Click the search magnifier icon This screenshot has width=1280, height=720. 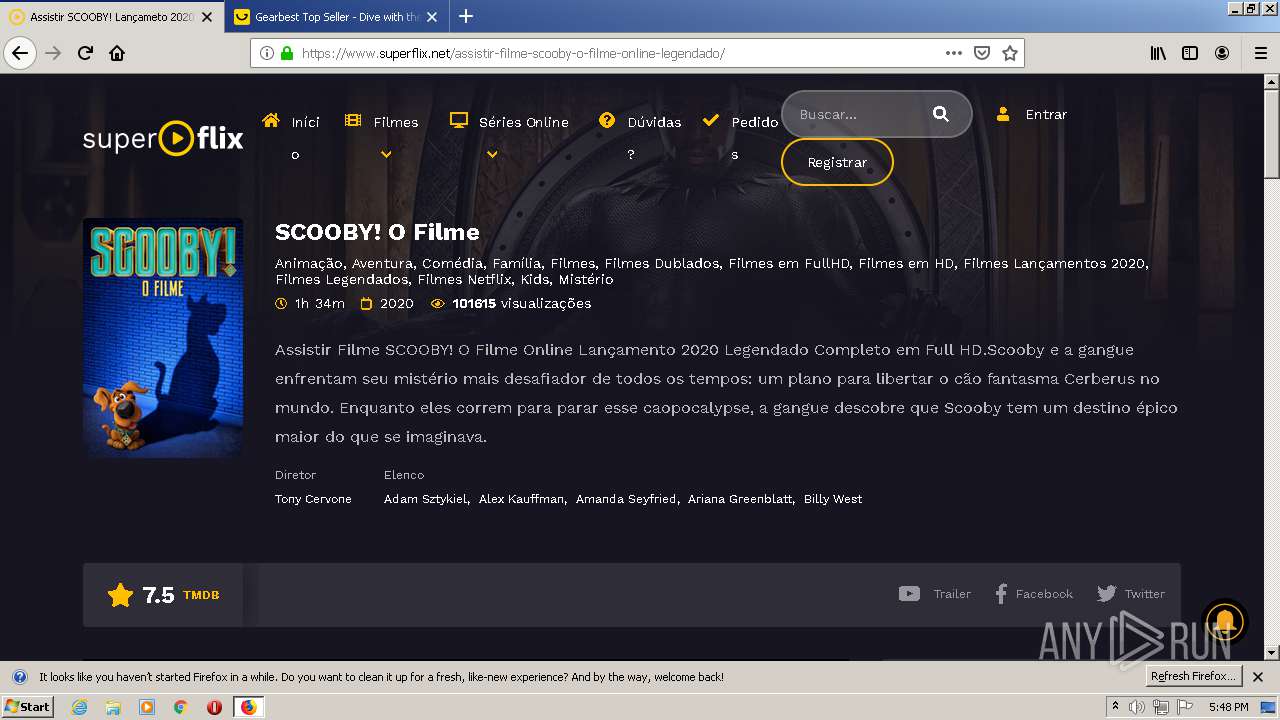coord(941,114)
